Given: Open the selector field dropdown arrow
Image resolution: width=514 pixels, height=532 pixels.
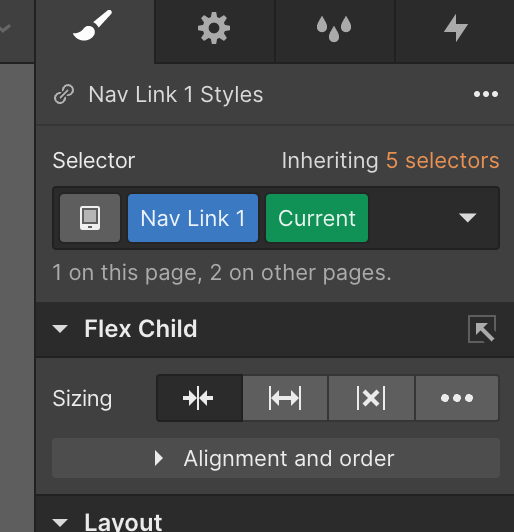Looking at the screenshot, I should (468, 217).
